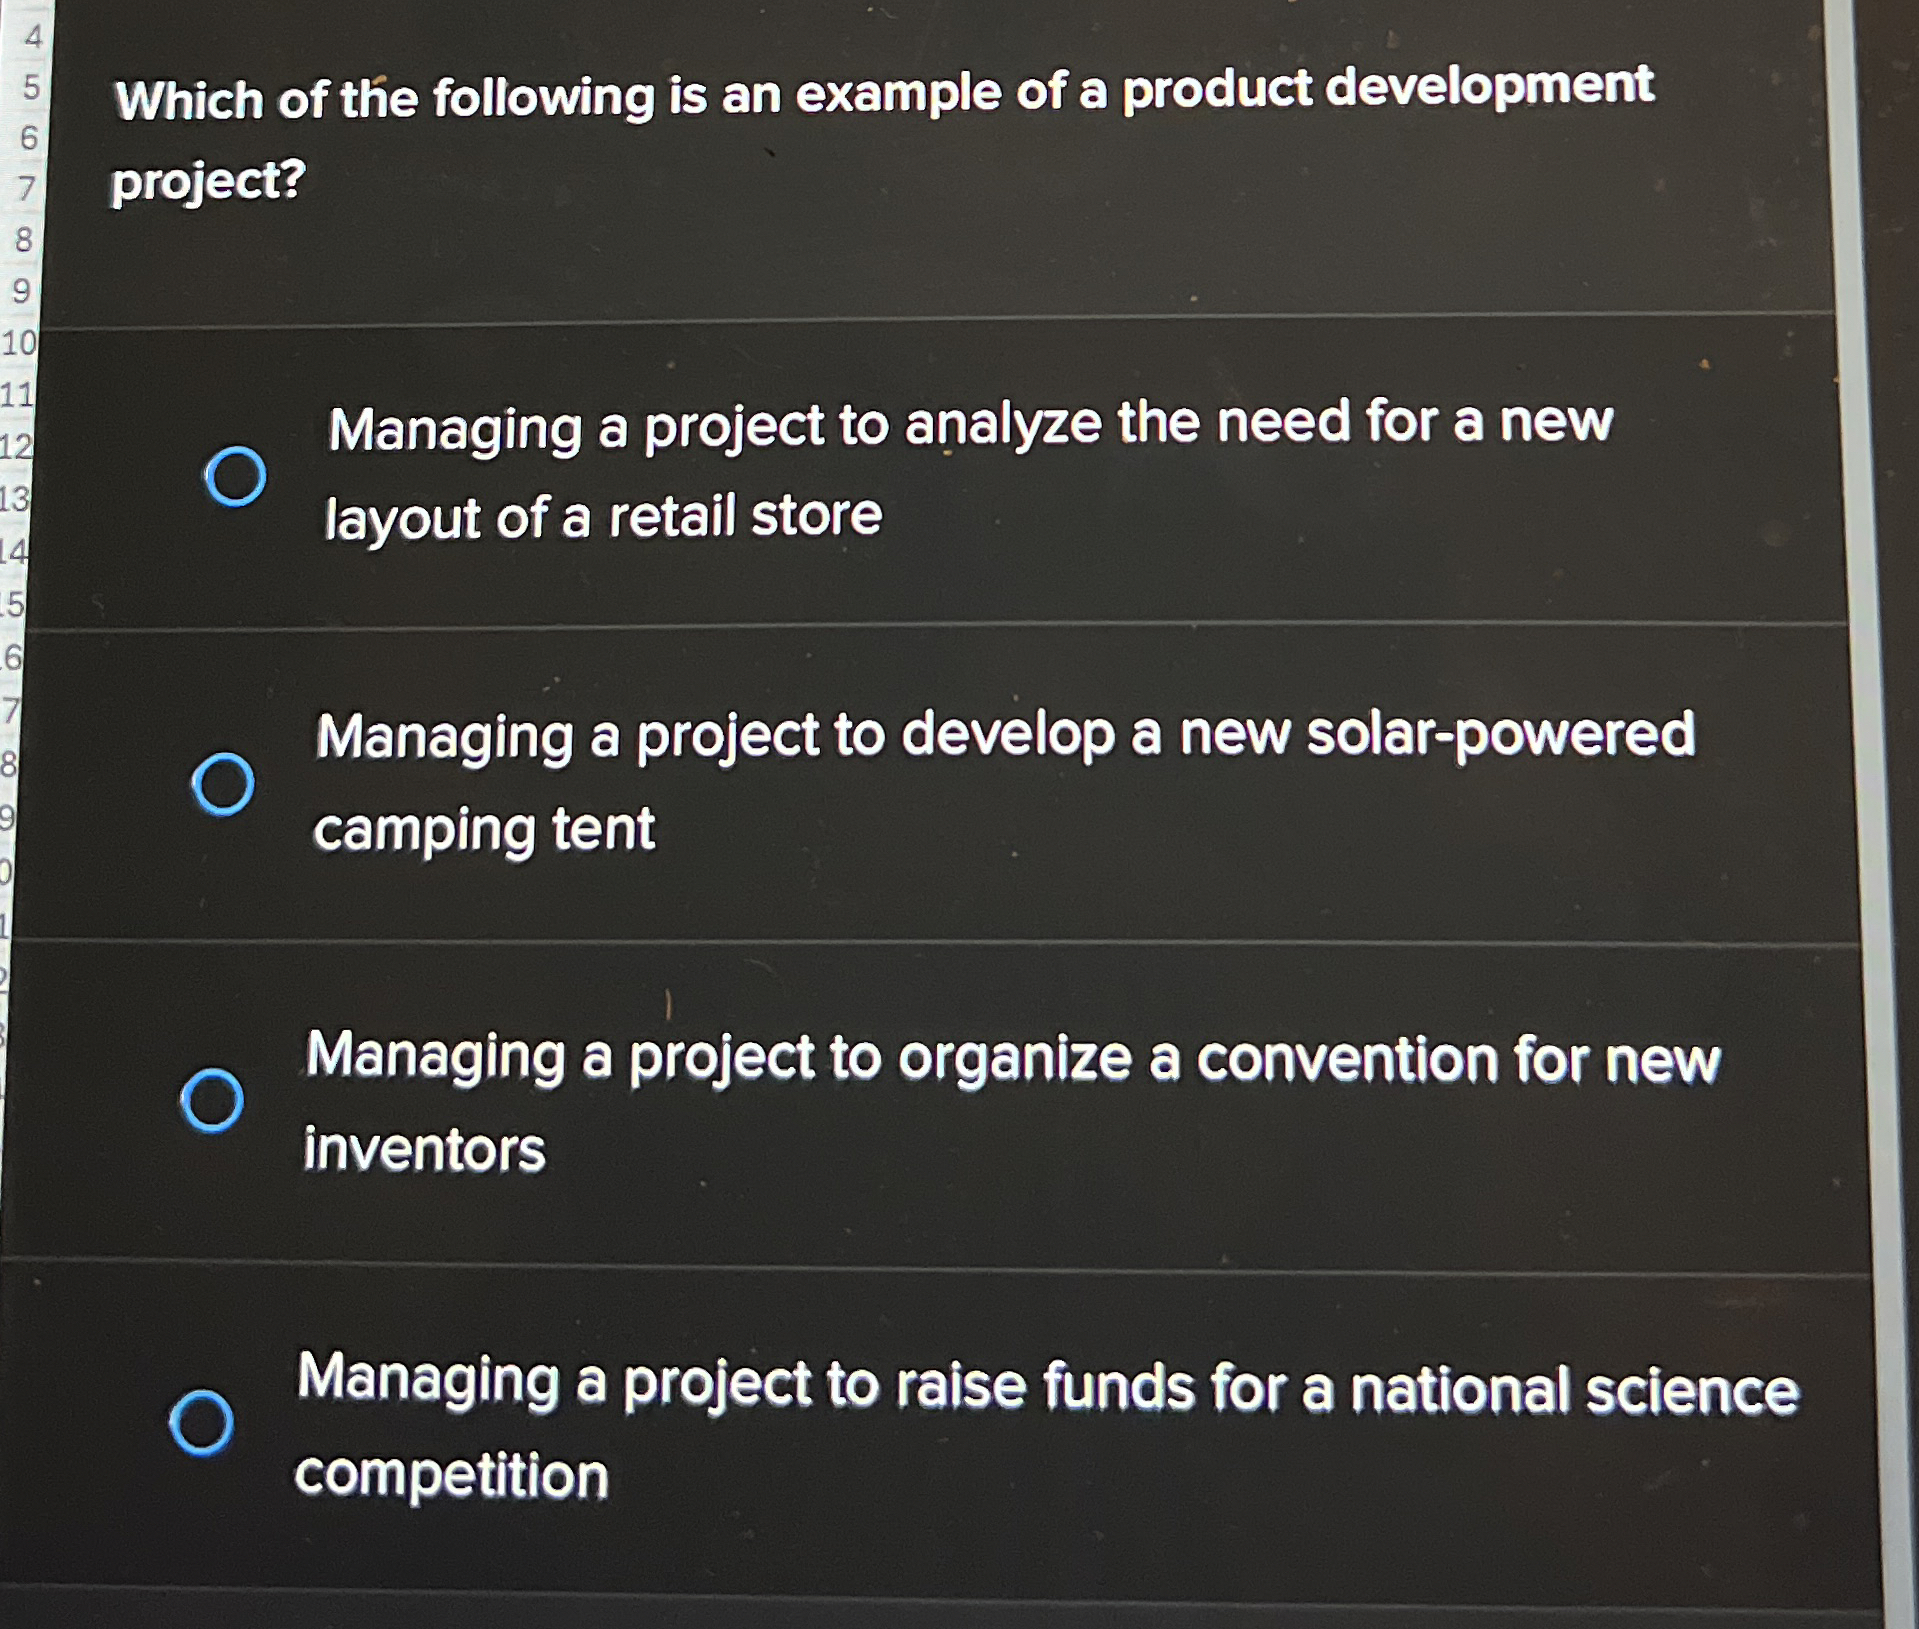Select the retail store layout answer radio button

[x=235, y=476]
